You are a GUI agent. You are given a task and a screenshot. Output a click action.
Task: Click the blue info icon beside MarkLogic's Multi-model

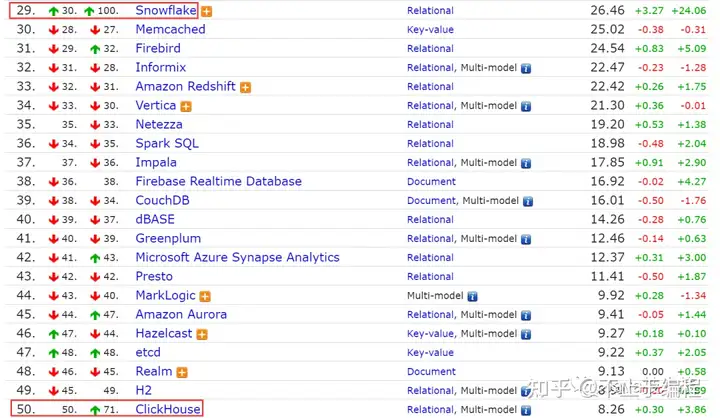point(472,296)
